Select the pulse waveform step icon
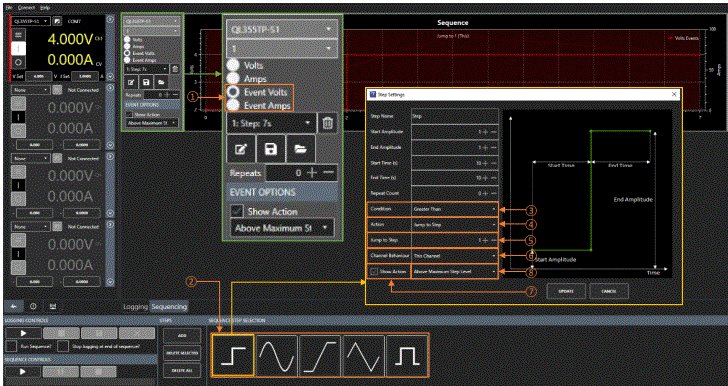Screen dimensions: 728x386 point(407,355)
